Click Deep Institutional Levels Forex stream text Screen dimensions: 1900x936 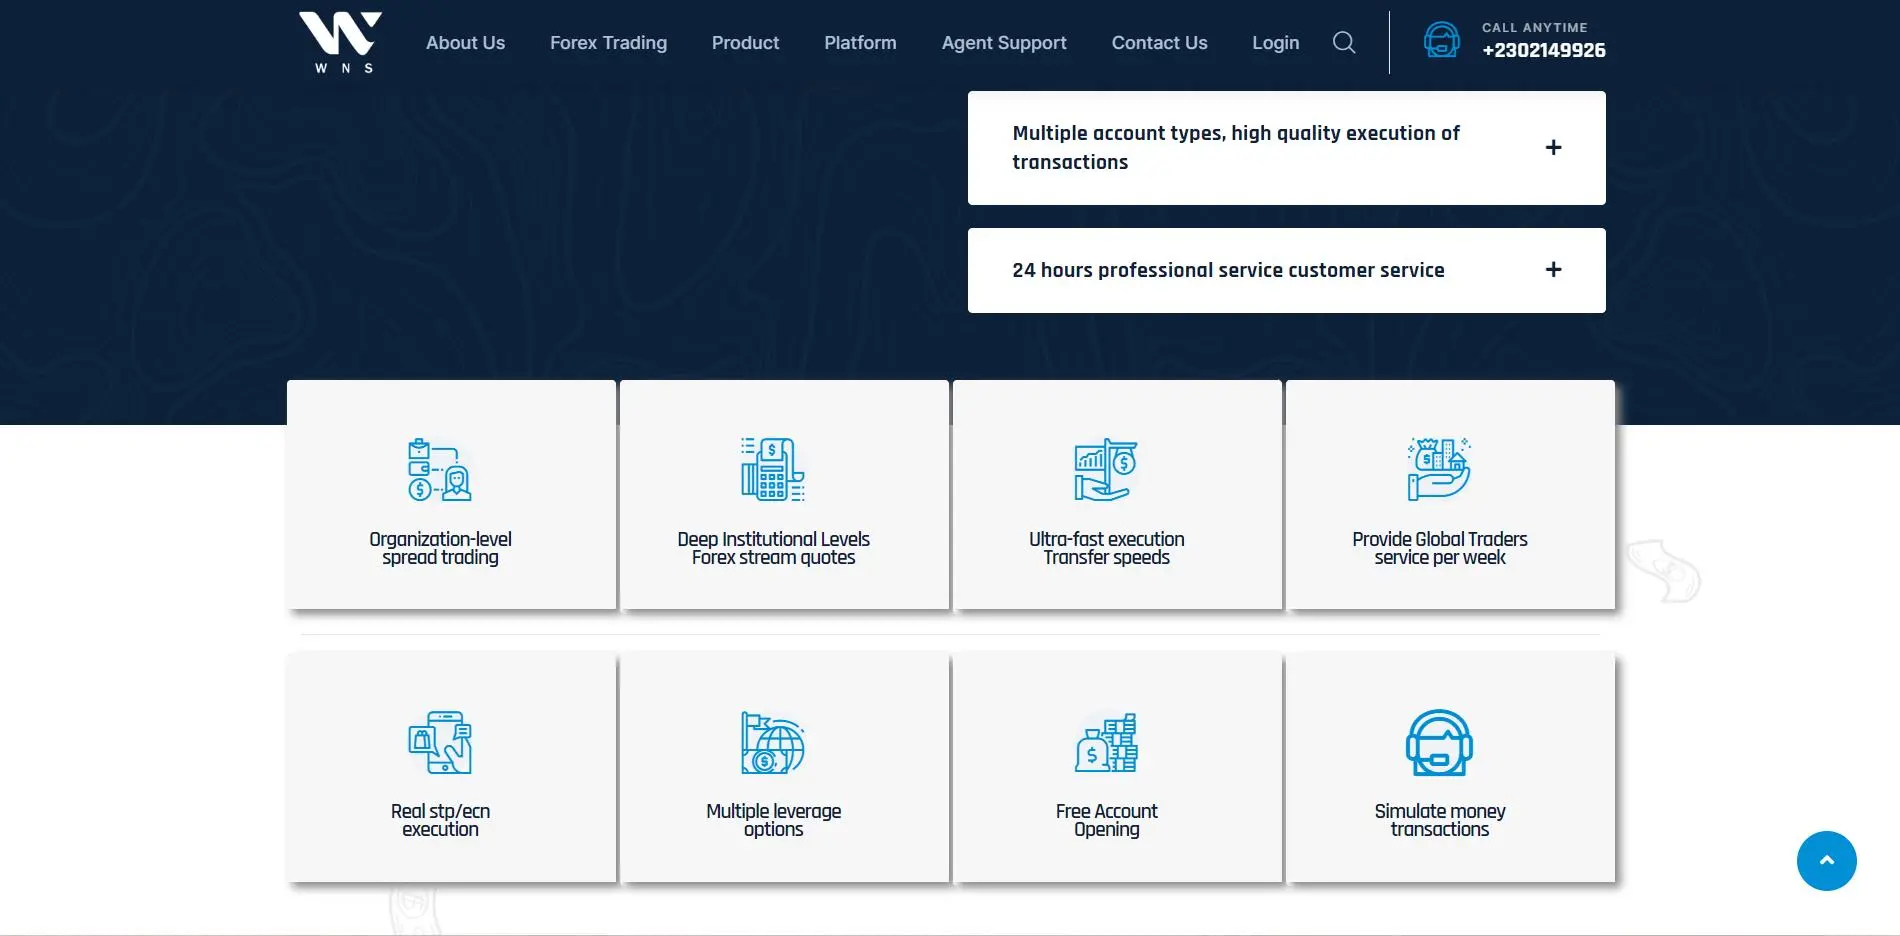coord(773,548)
